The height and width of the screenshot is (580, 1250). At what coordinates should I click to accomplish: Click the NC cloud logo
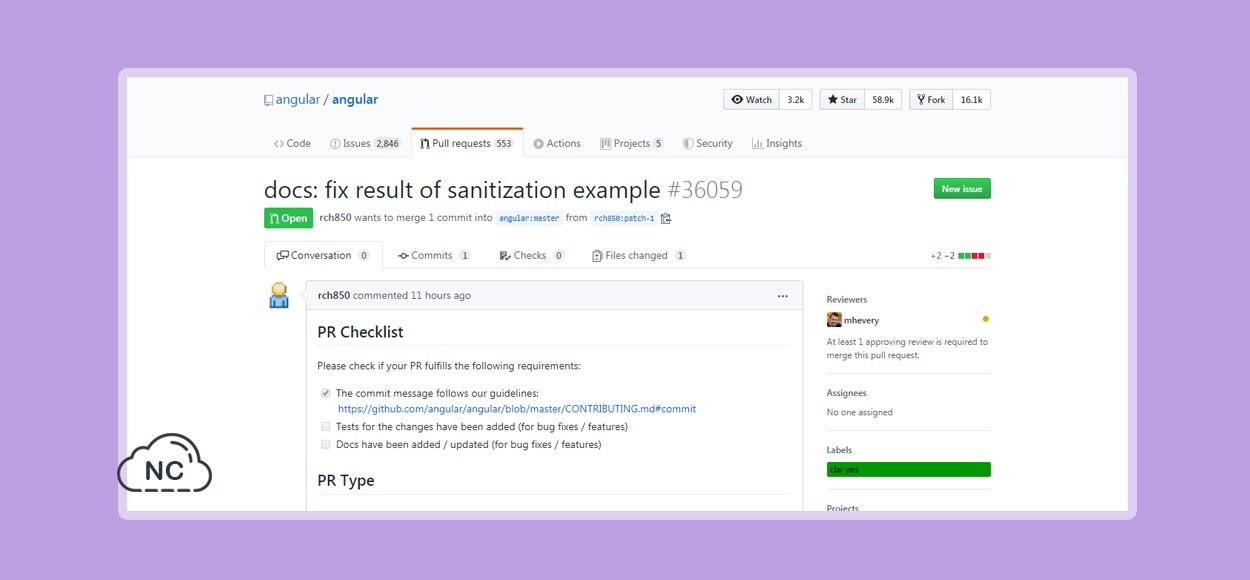point(165,463)
